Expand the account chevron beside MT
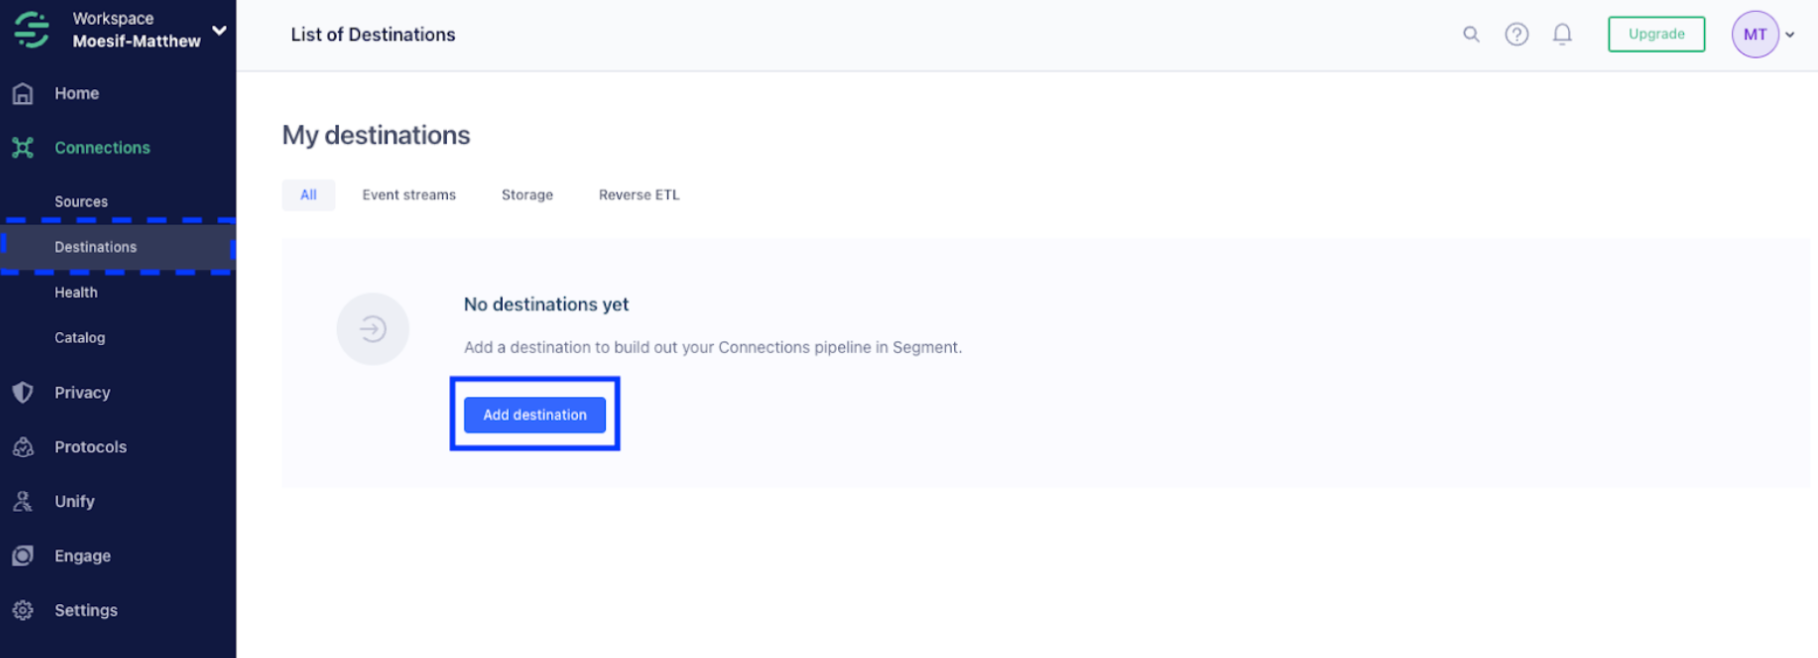1818x658 pixels. (1790, 35)
